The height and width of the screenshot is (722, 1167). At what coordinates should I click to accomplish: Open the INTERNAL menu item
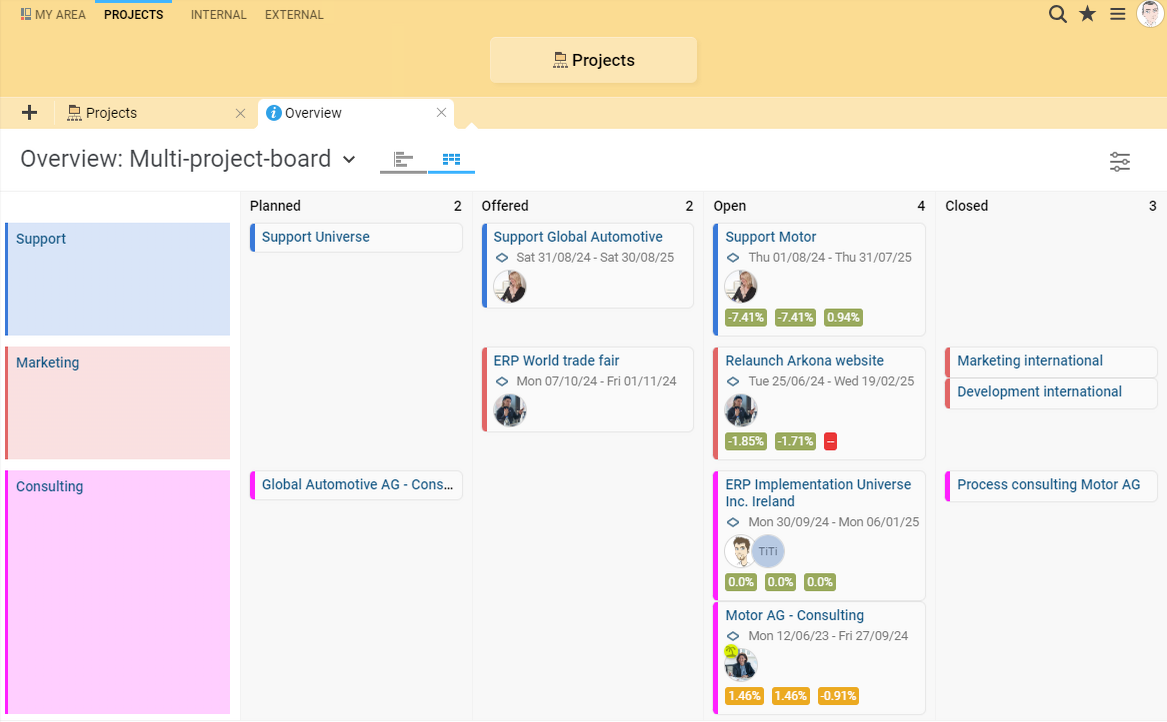pos(218,14)
